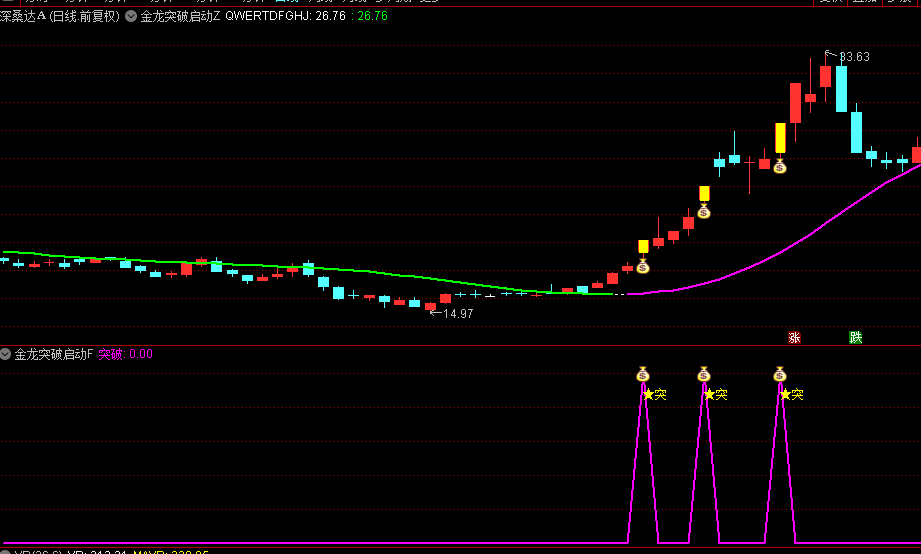Click the first star 突 signal marker
Image resolution: width=921 pixels, height=554 pixels.
click(655, 394)
